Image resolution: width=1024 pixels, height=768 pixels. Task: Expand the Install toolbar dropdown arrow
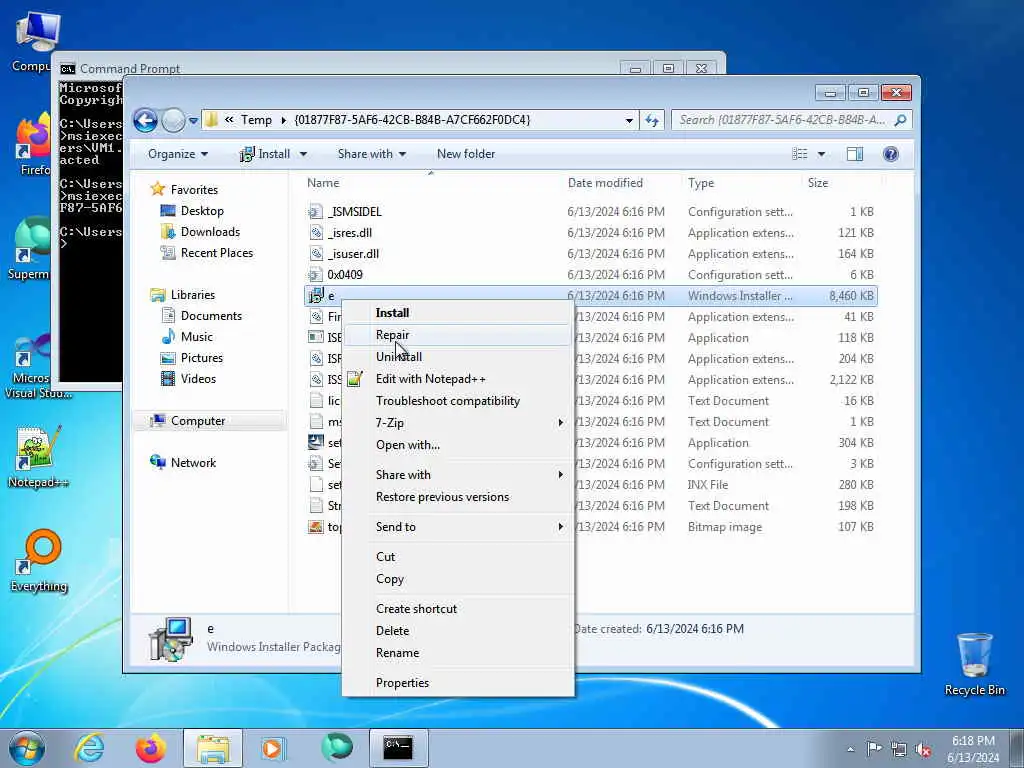pyautogui.click(x=303, y=154)
